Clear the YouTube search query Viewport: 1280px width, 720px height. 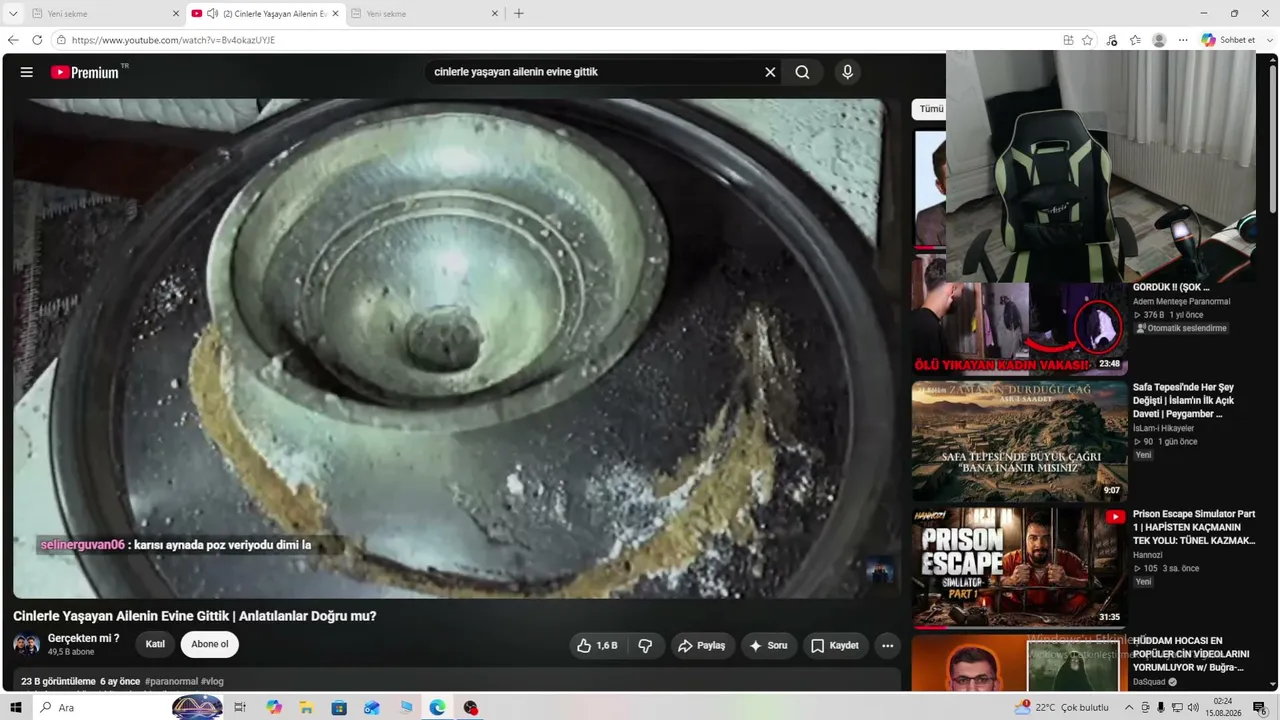click(x=770, y=72)
